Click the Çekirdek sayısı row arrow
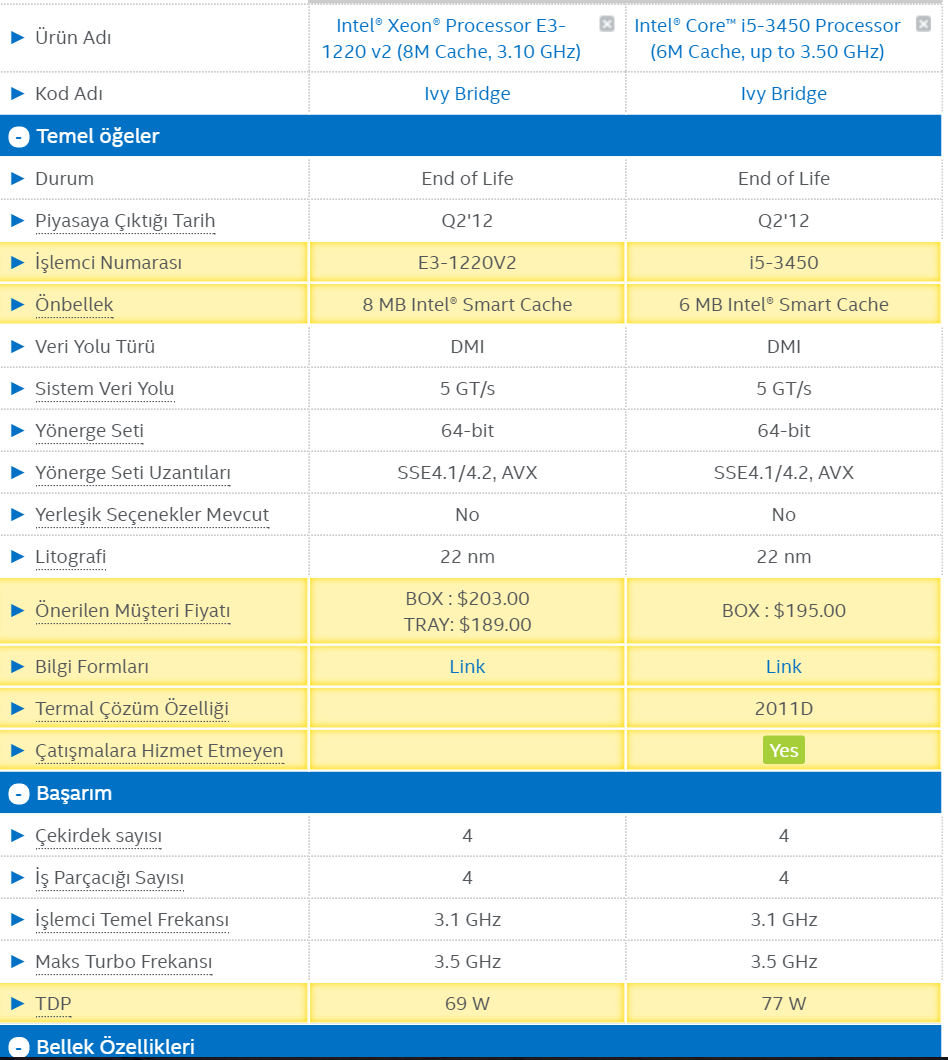This screenshot has width=948, height=1060. coord(18,836)
